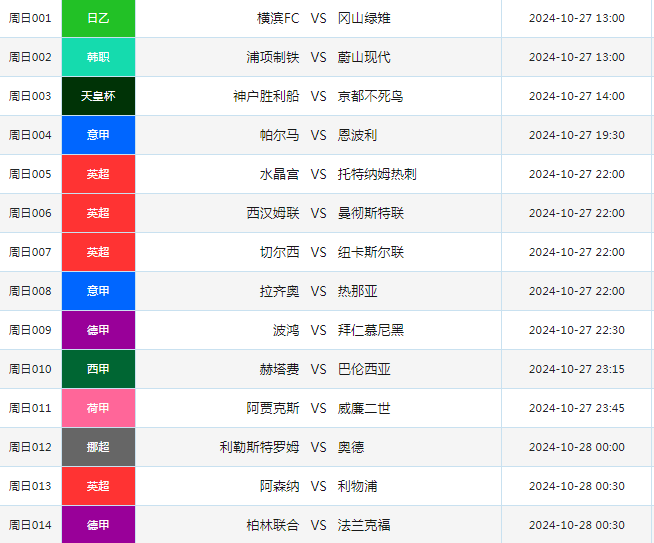Click the 西甲 league badge

coord(98,369)
